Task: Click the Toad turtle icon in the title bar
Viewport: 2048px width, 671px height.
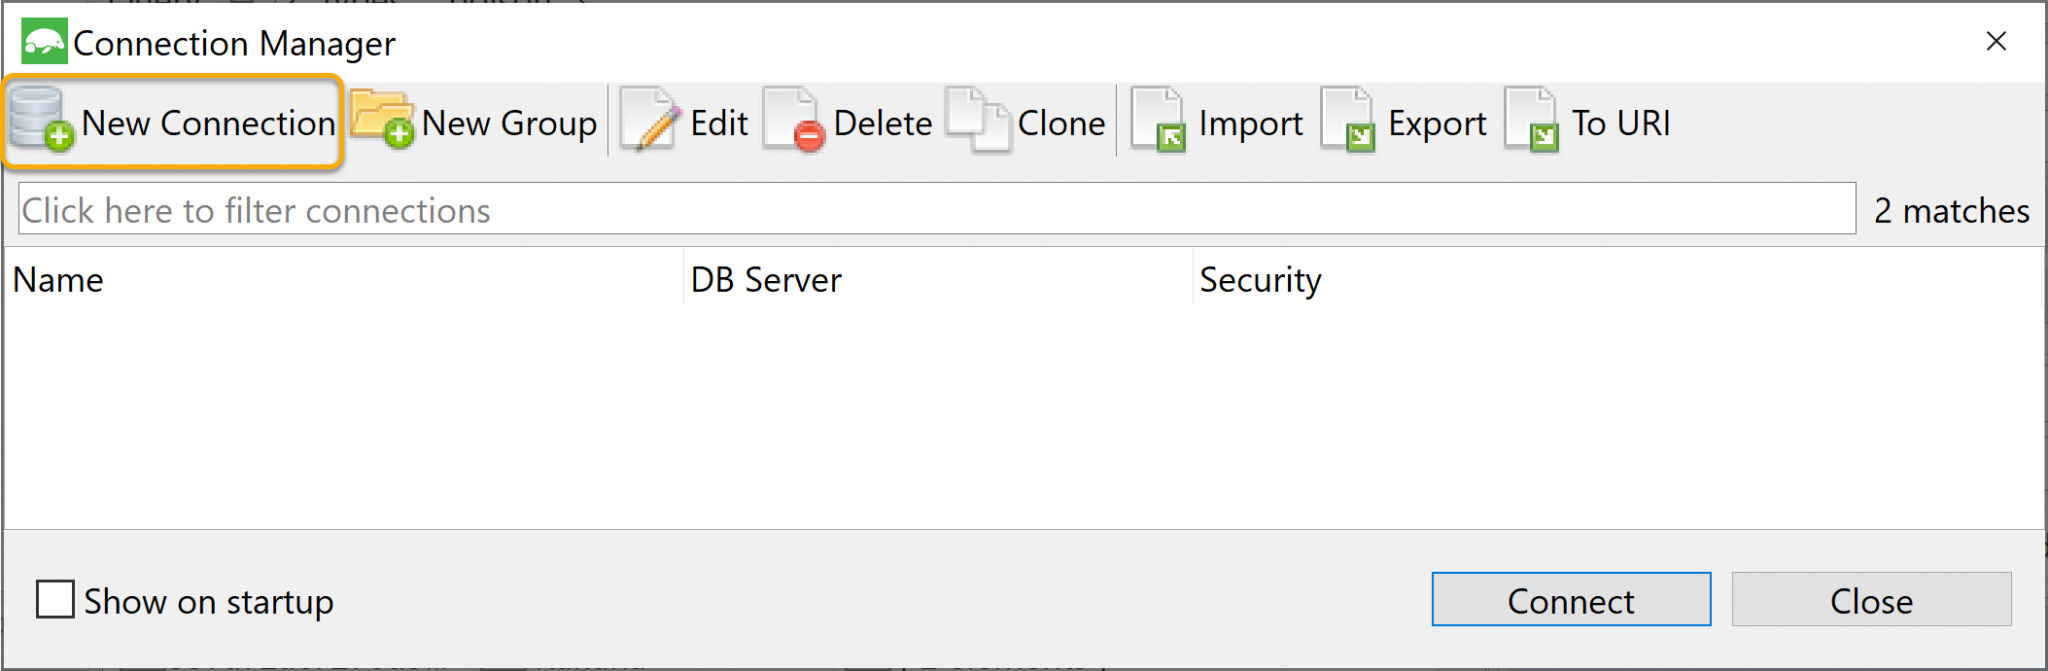Action: pyautogui.click(x=44, y=42)
